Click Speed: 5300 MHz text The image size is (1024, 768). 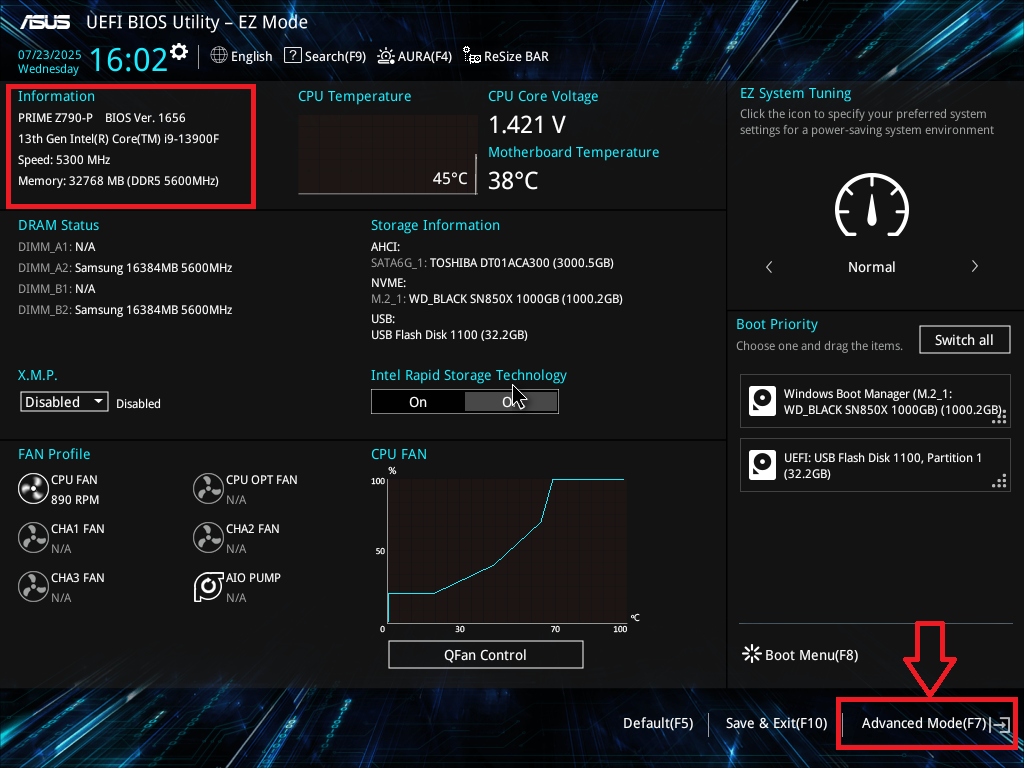[x=64, y=159]
